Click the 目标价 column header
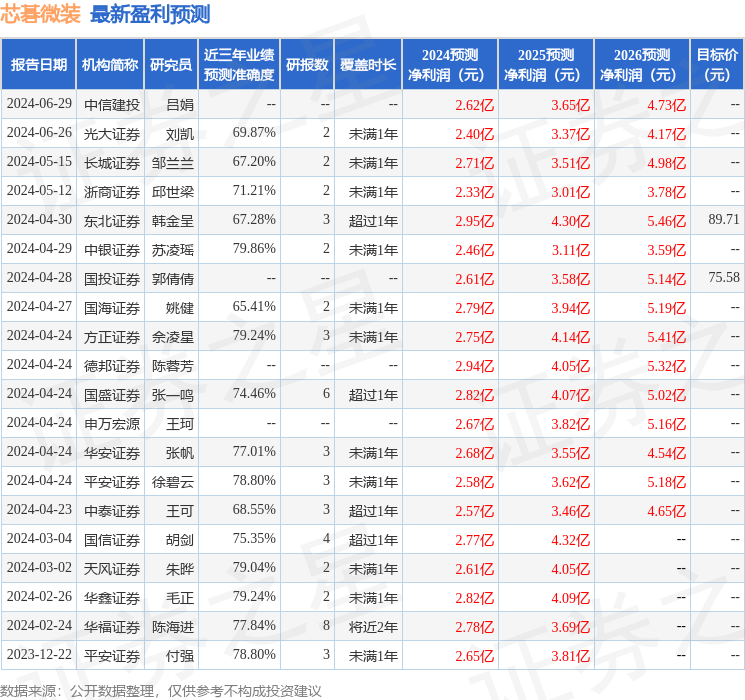 pos(717,65)
